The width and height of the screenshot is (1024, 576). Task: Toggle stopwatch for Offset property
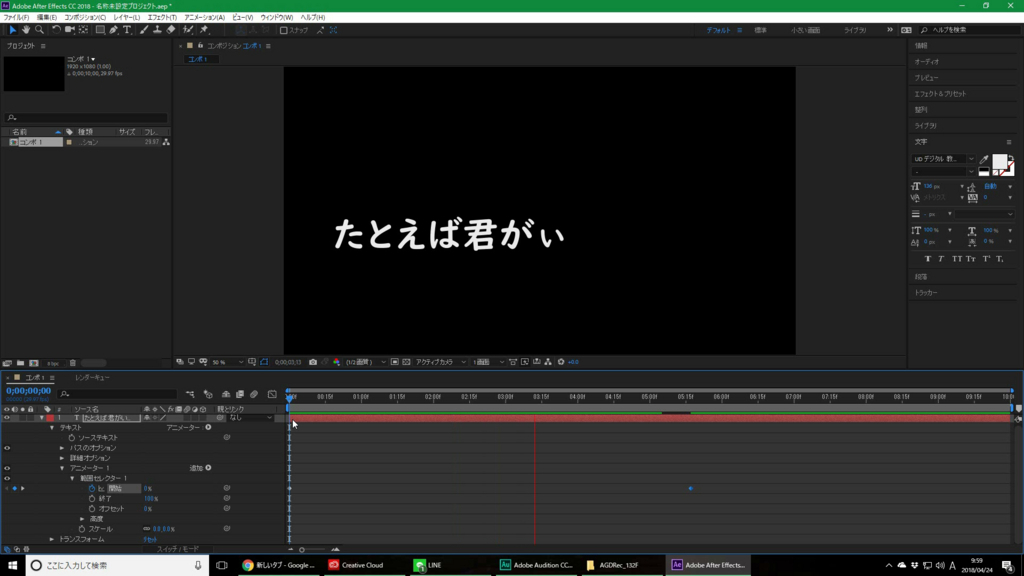92,509
